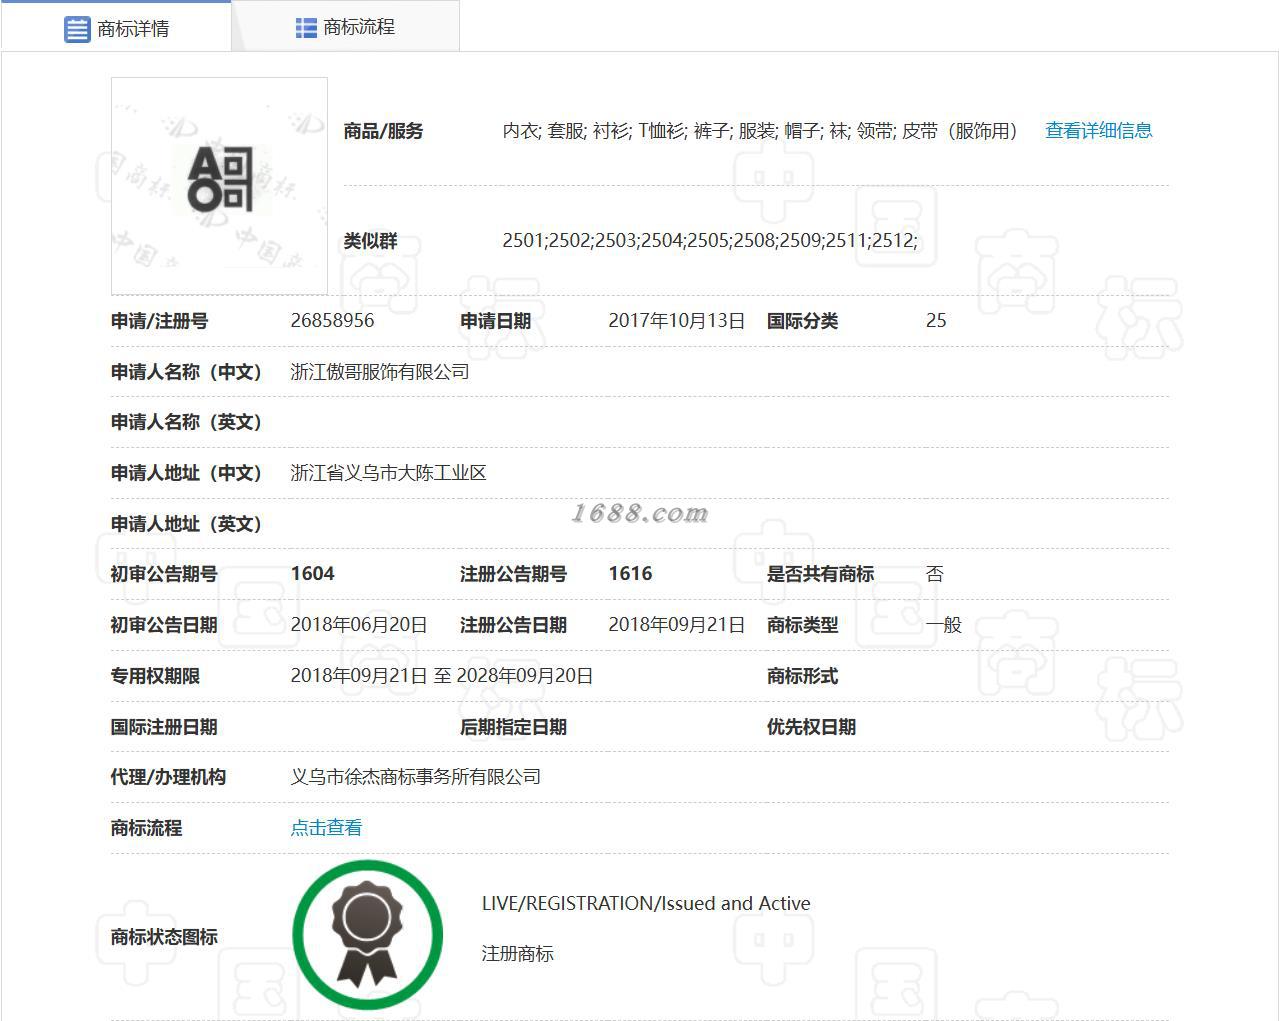Click registration announcement issue 1616
1279x1021 pixels.
[630, 574]
